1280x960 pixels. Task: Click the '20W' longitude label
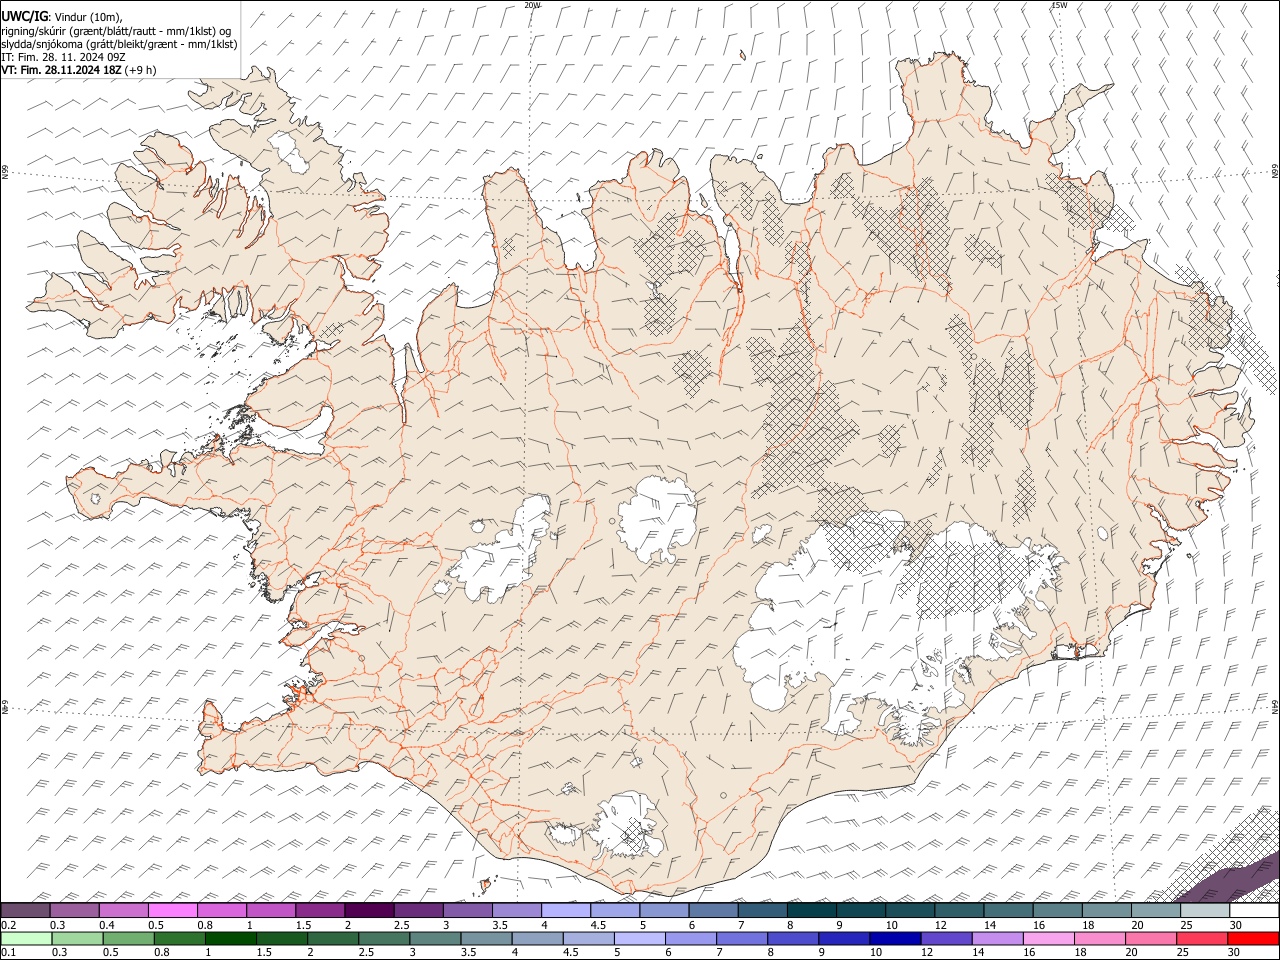[532, 5]
